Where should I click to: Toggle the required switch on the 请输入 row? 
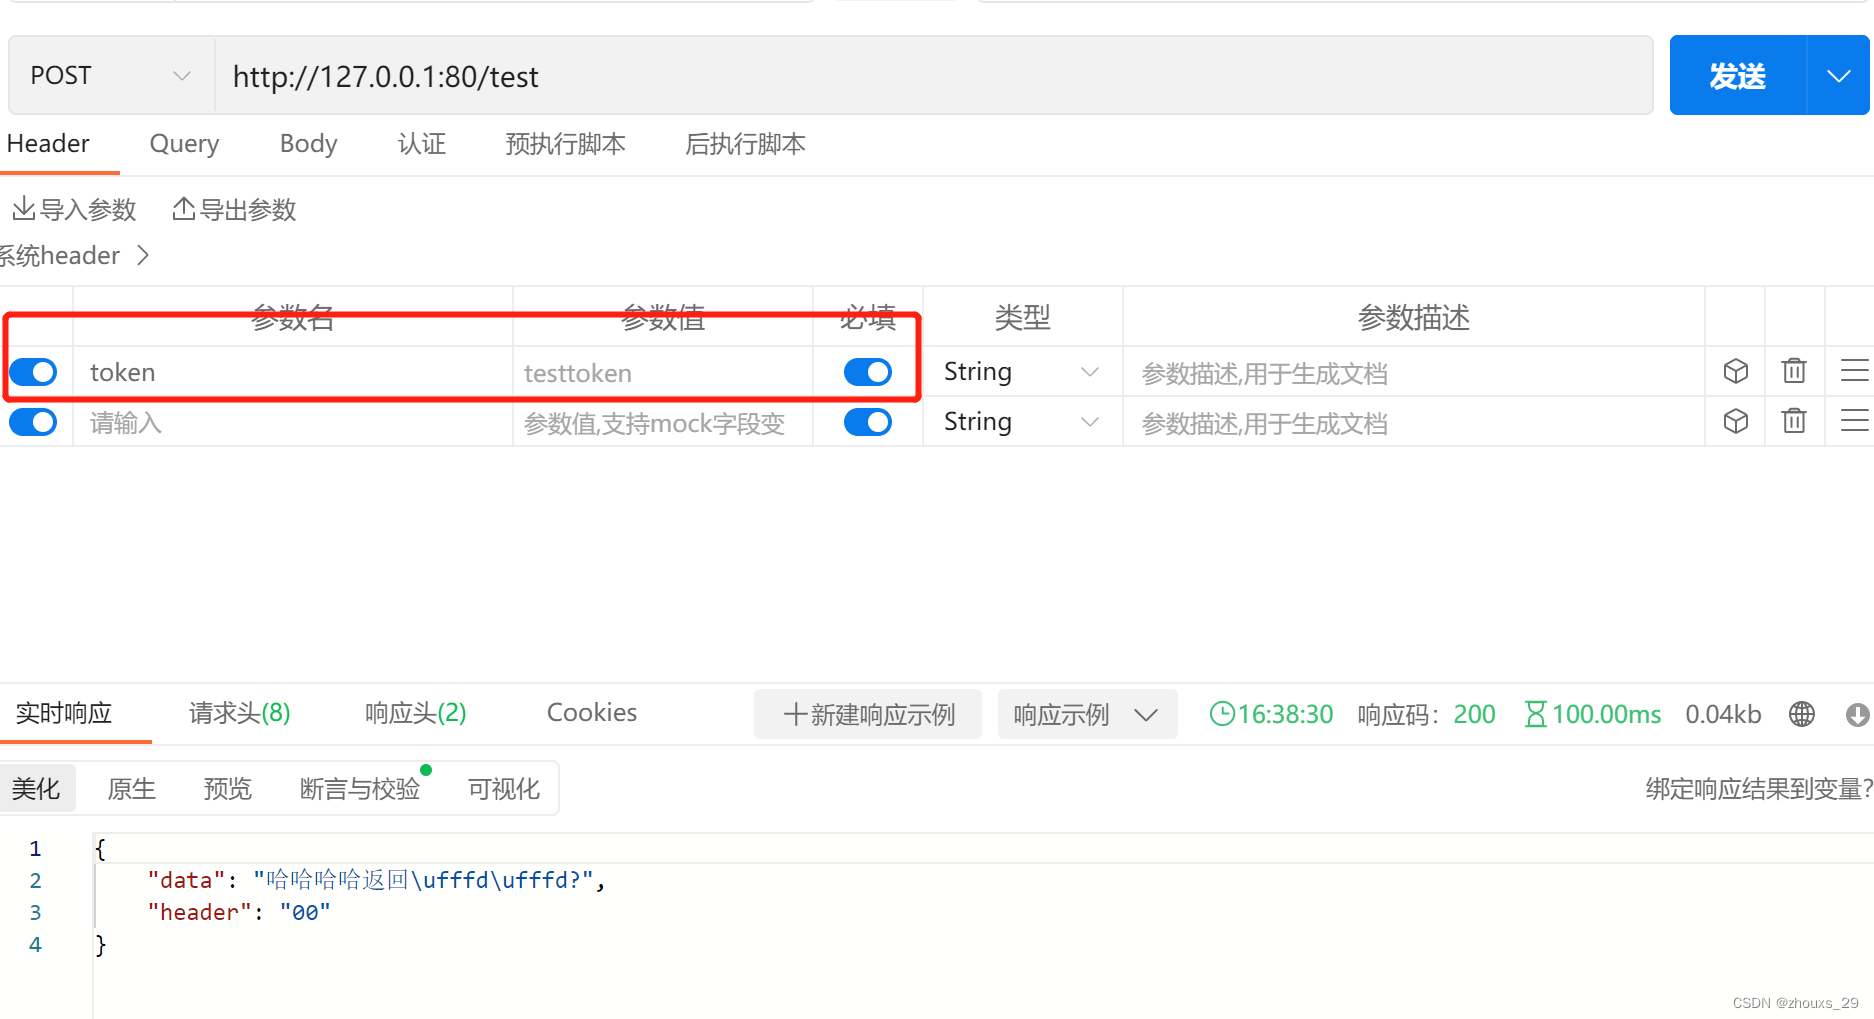click(x=868, y=422)
